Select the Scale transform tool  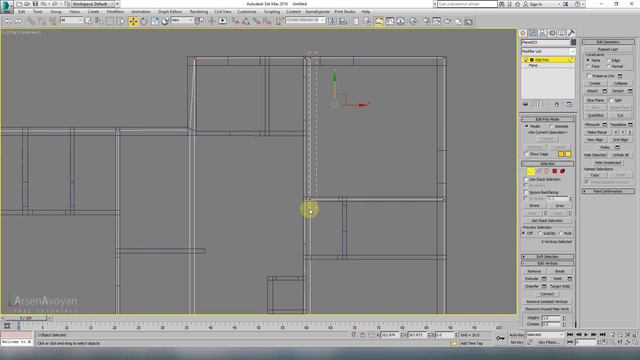[155, 21]
